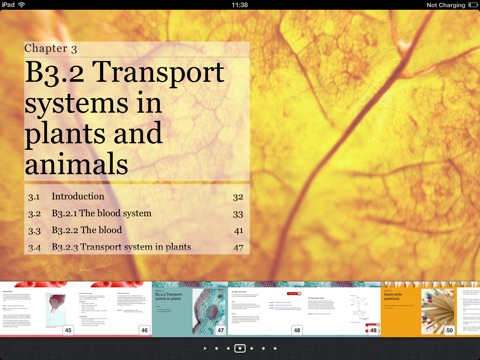
Task: Tap the red callout button on page 48
Action: coord(294,293)
